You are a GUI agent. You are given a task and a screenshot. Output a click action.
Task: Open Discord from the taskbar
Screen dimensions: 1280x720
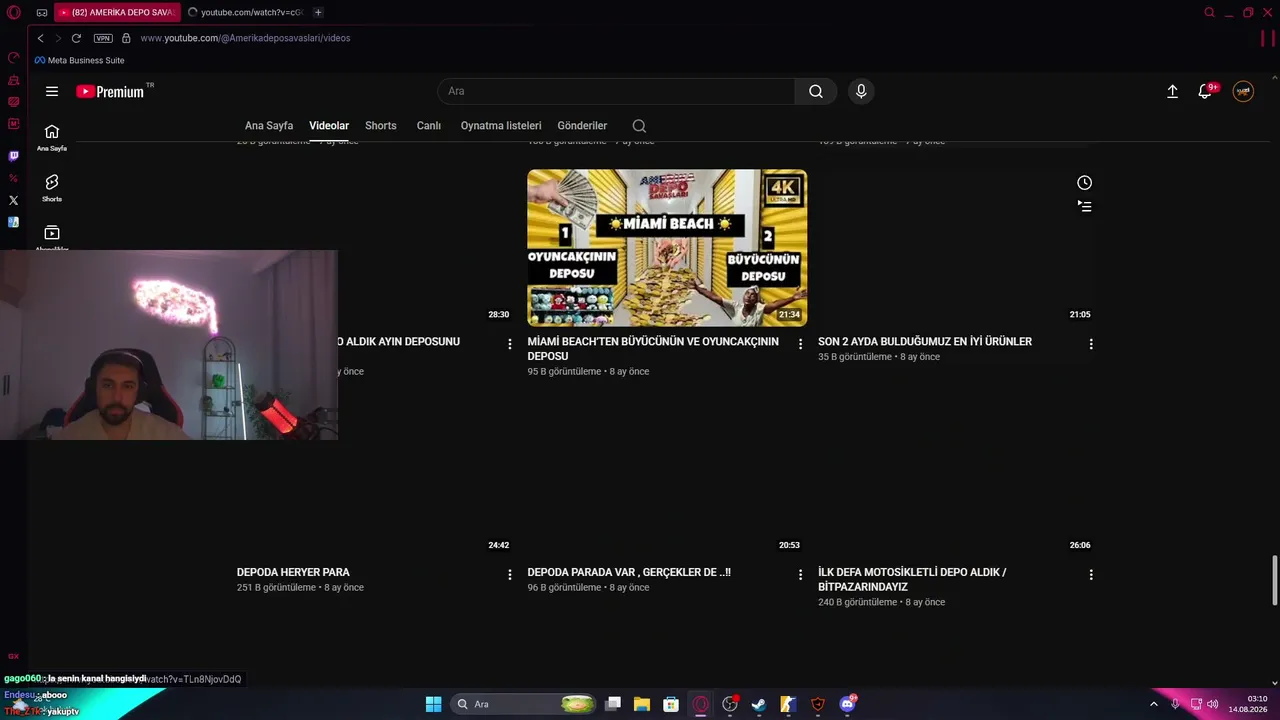848,704
